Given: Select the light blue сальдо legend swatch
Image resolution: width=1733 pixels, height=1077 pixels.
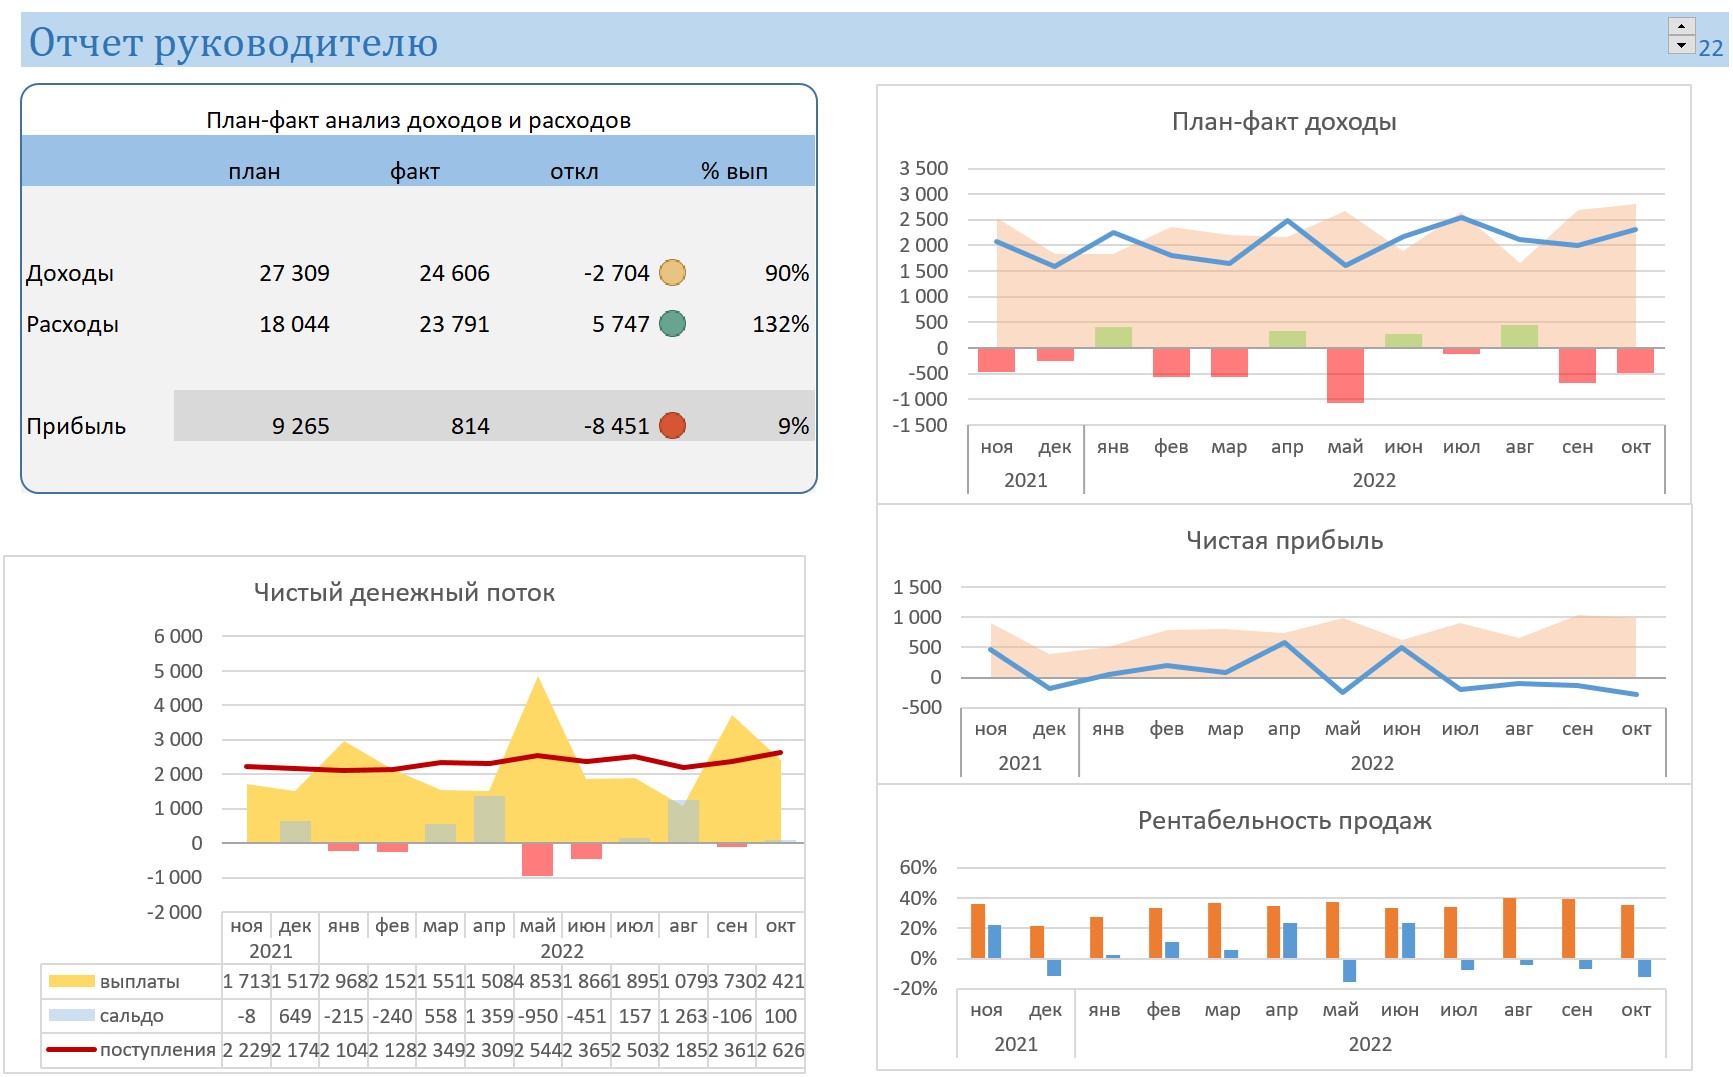Looking at the screenshot, I should (71, 1016).
